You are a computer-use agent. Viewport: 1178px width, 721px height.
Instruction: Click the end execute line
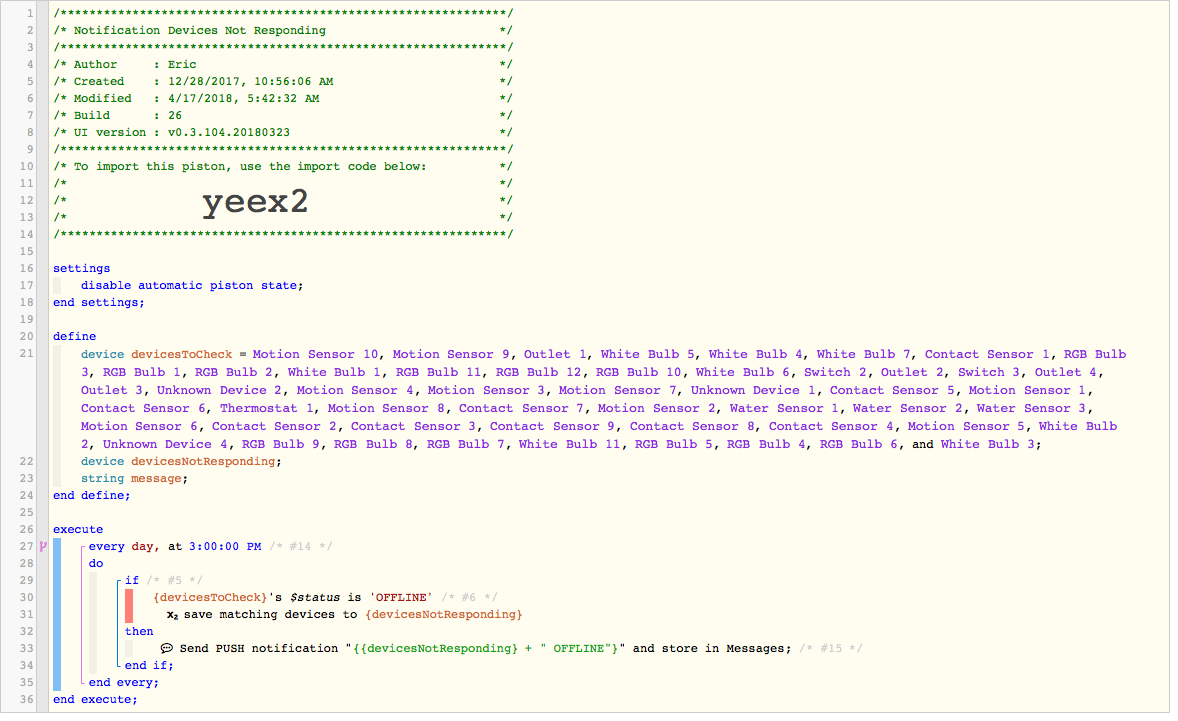95,700
